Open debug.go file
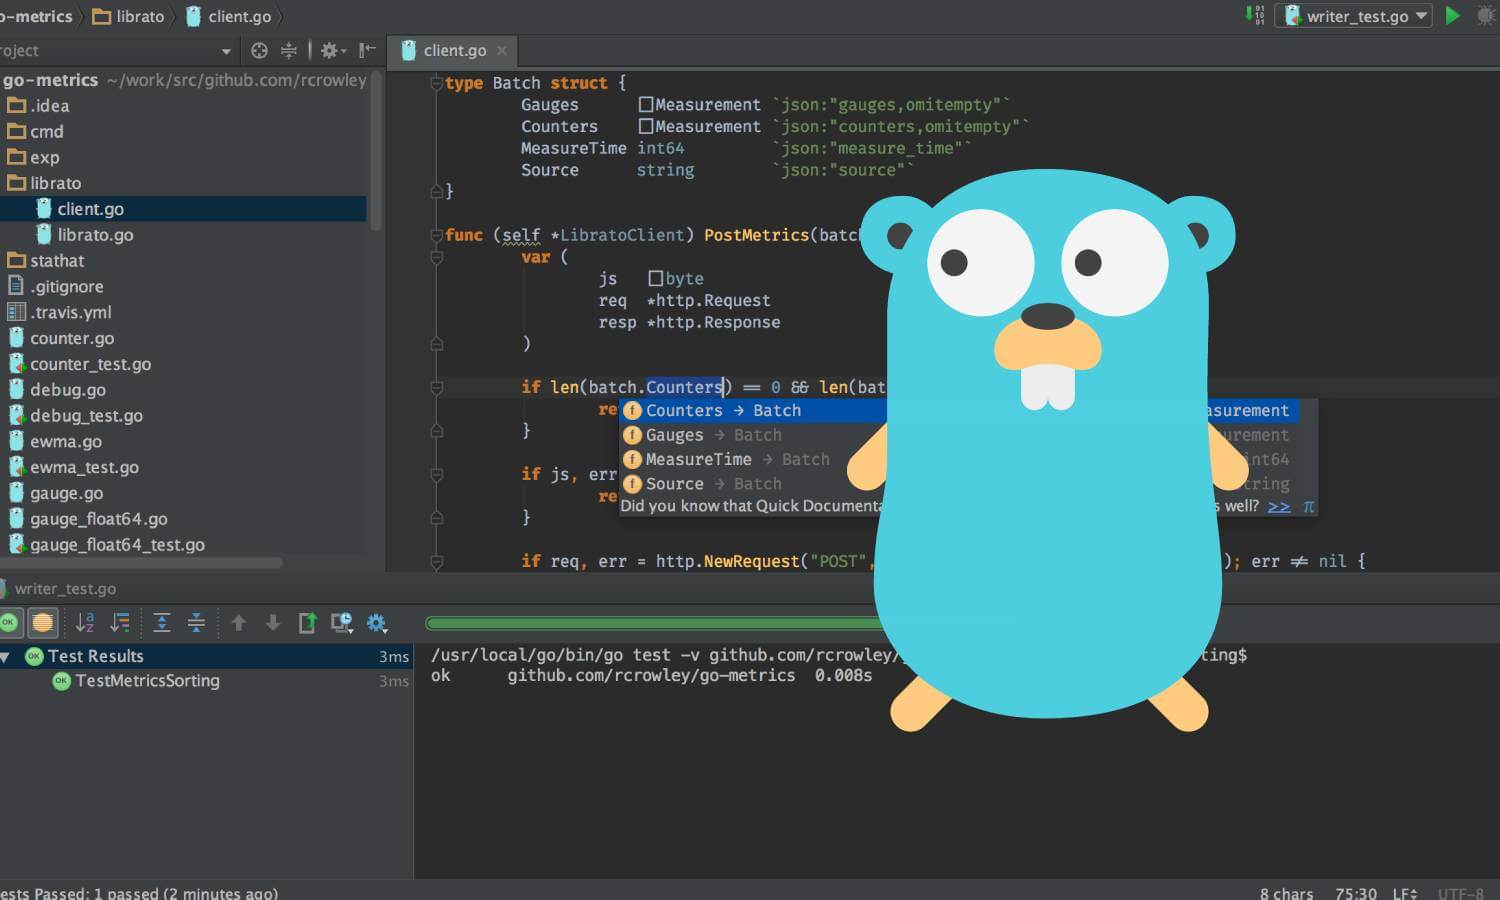 pyautogui.click(x=56, y=391)
